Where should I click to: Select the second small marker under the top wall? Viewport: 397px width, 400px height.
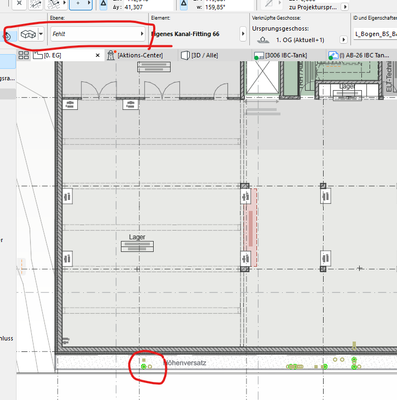click(130, 105)
